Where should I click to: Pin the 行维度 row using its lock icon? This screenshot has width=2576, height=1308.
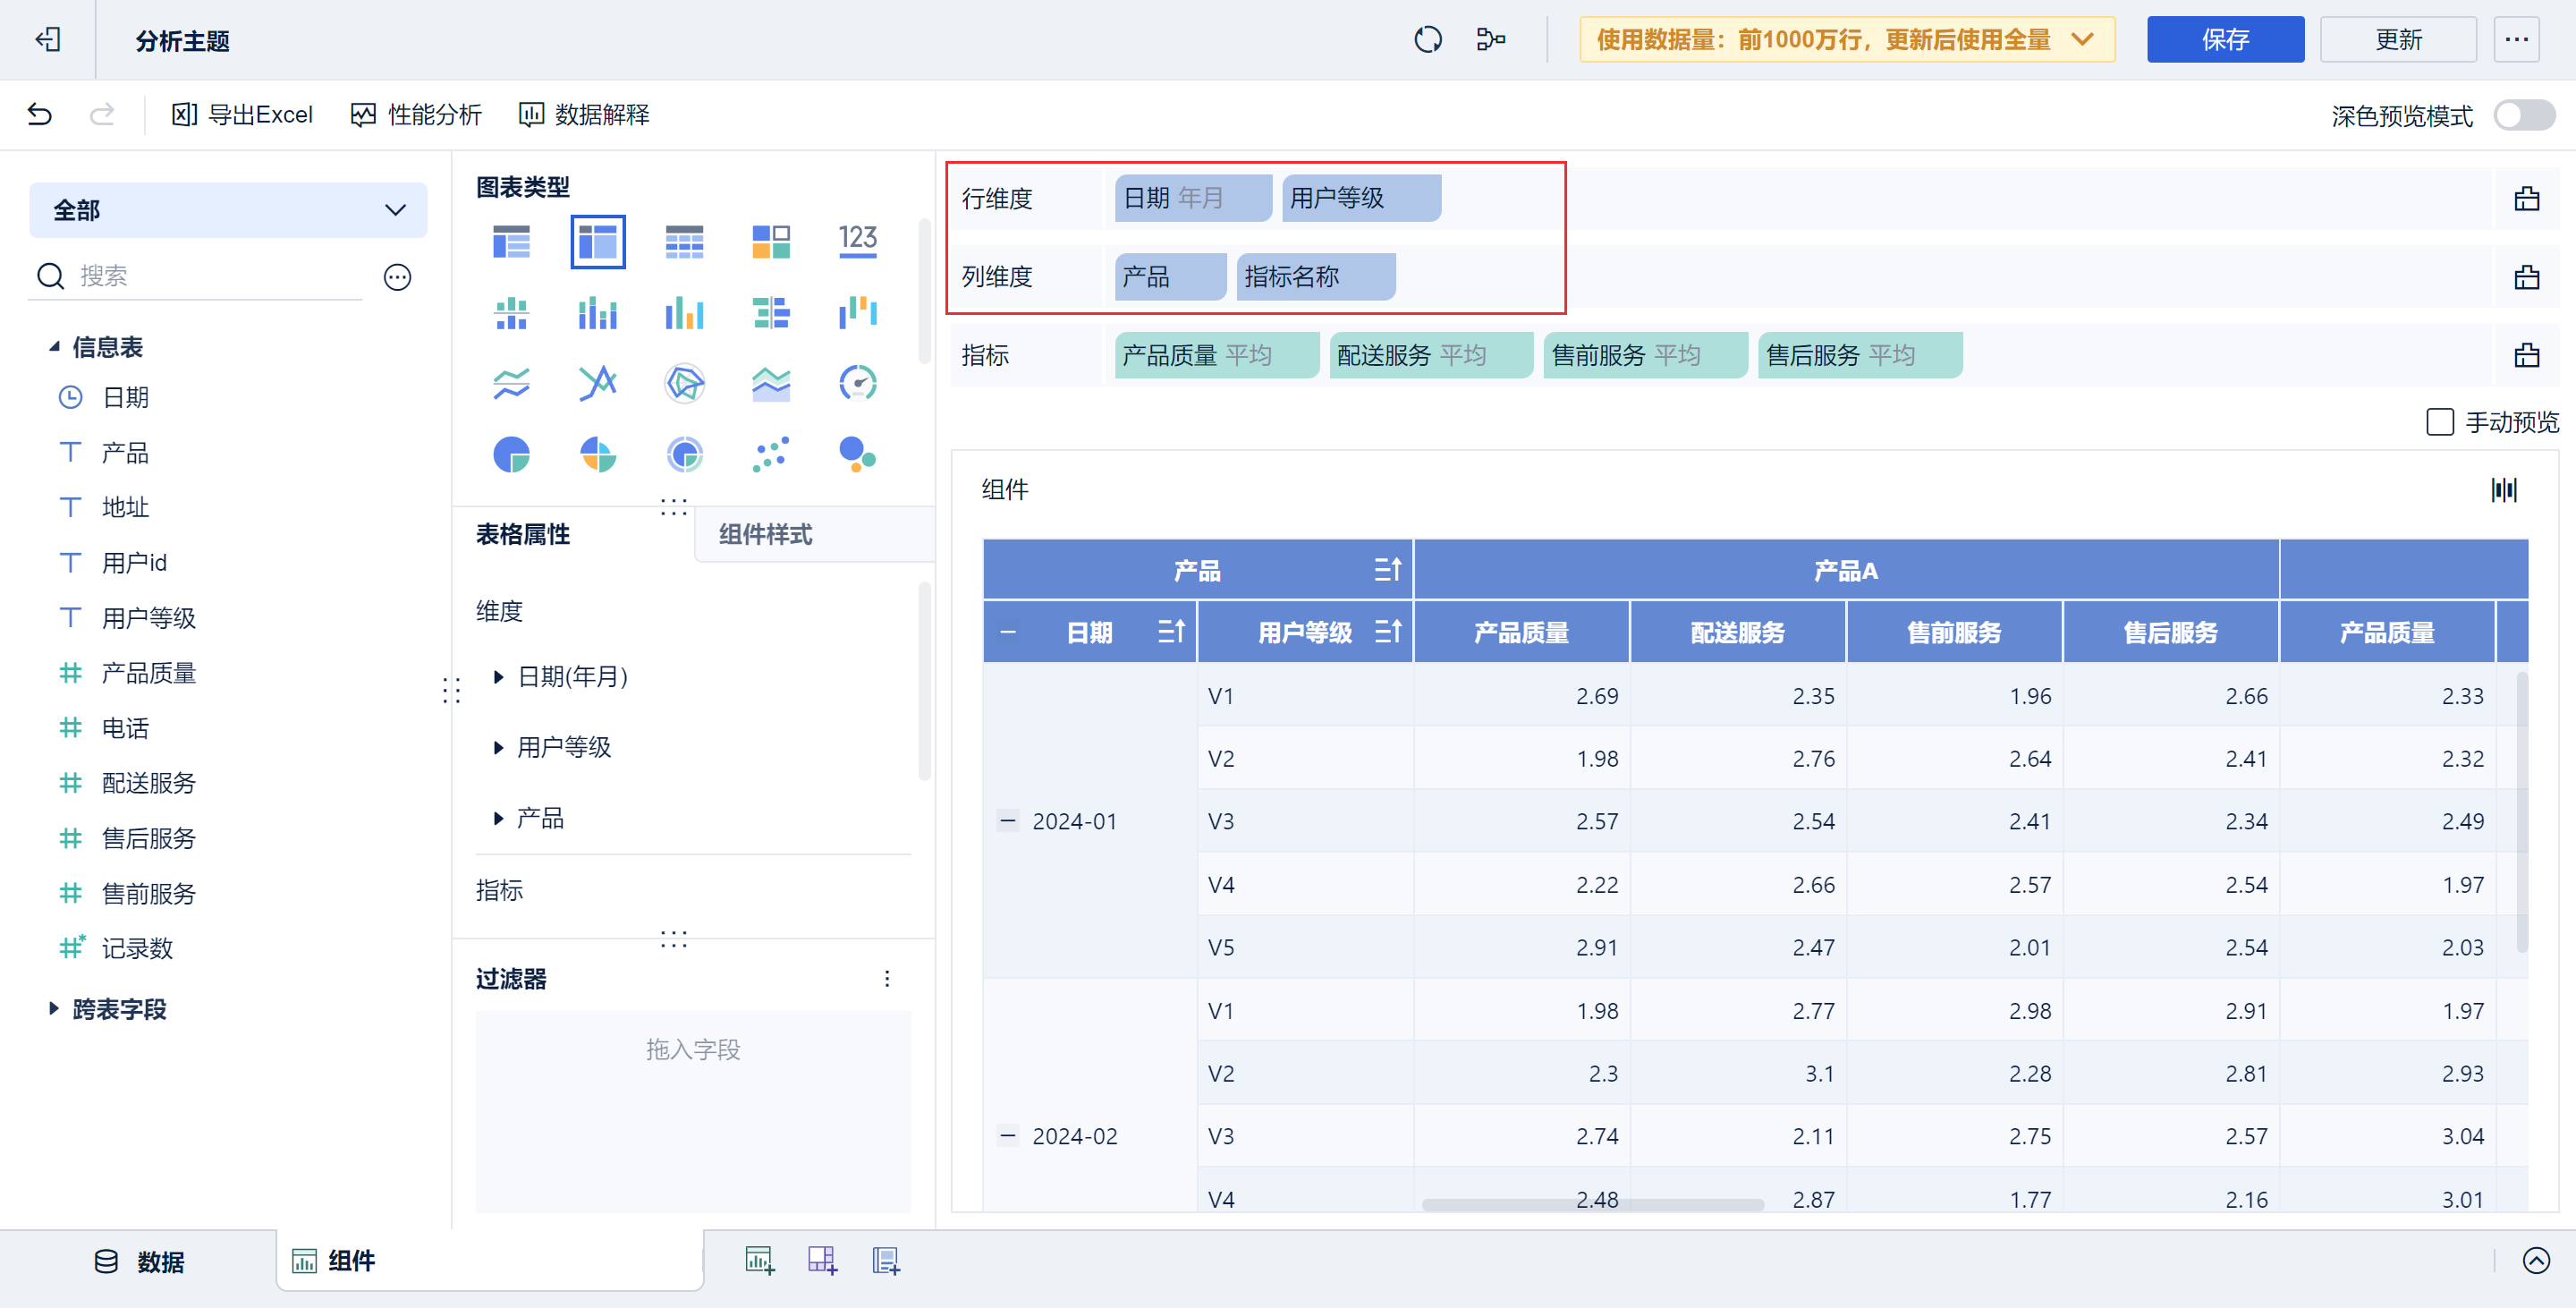click(x=2527, y=197)
